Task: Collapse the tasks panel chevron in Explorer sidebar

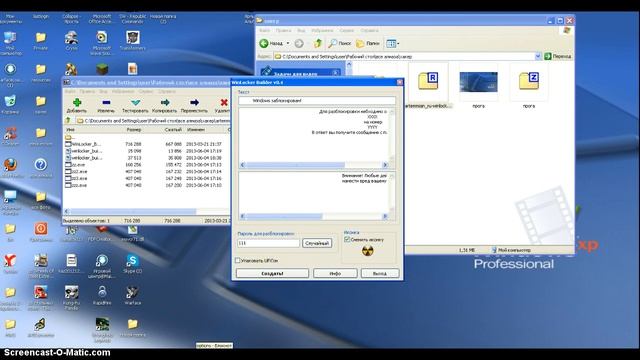Action: (336, 73)
